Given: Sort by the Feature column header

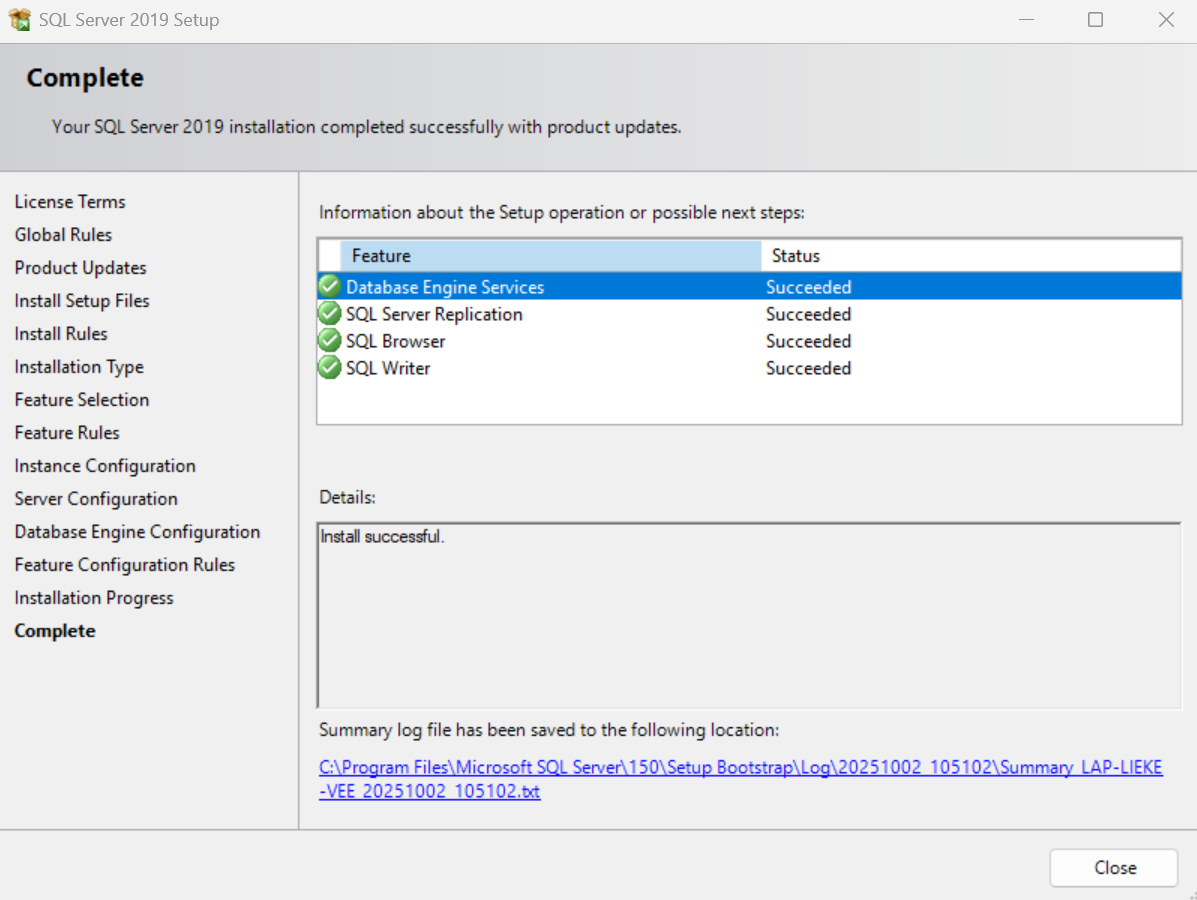Looking at the screenshot, I should (550, 256).
